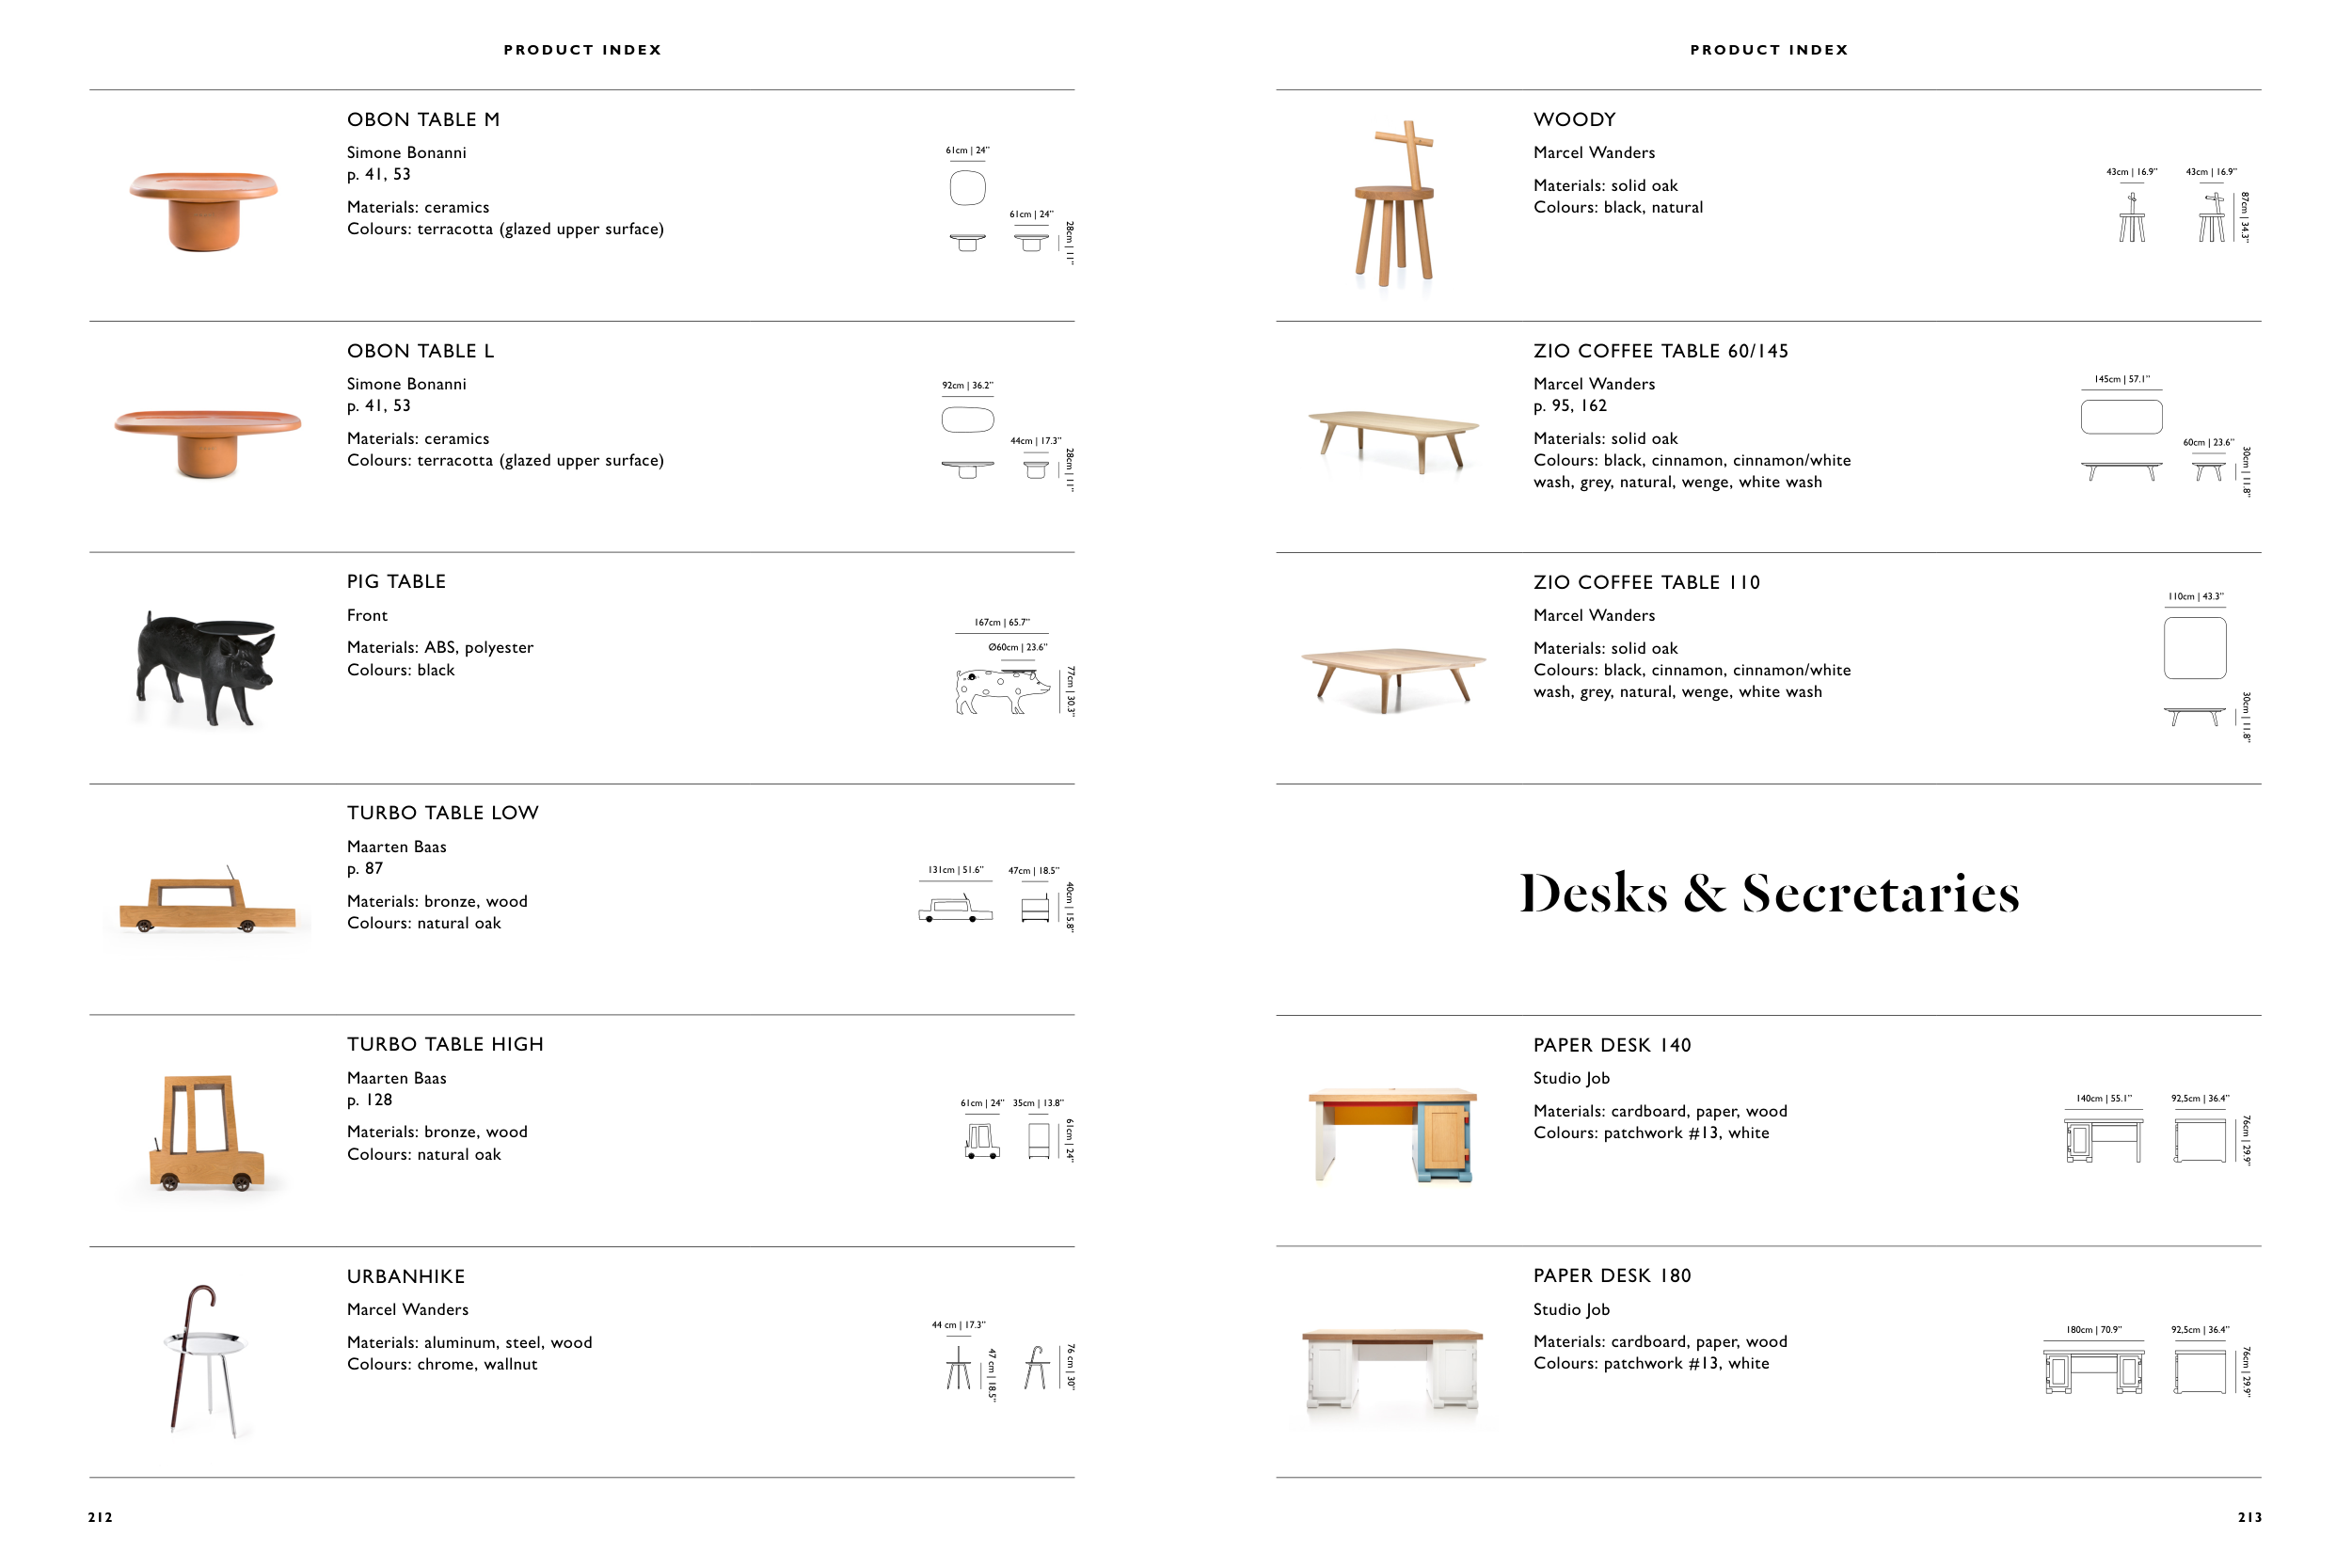Screen dimensions: 2352x1568
Task: Click the Zio Coffee Table 60/145 title
Action: click(1660, 351)
